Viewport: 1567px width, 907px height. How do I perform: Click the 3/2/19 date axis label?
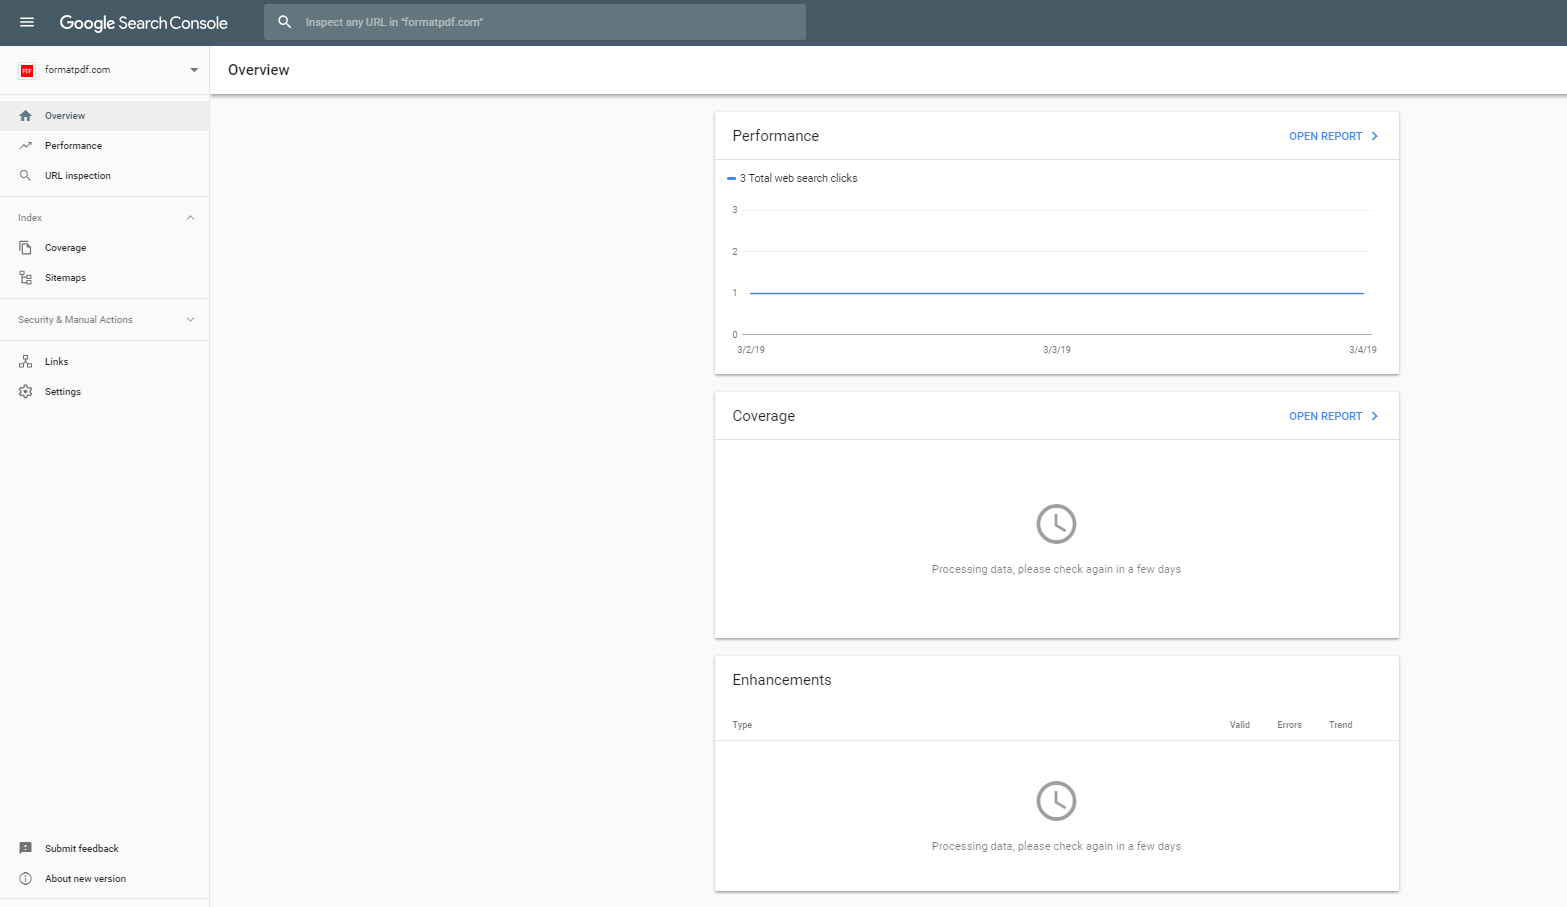click(x=751, y=350)
